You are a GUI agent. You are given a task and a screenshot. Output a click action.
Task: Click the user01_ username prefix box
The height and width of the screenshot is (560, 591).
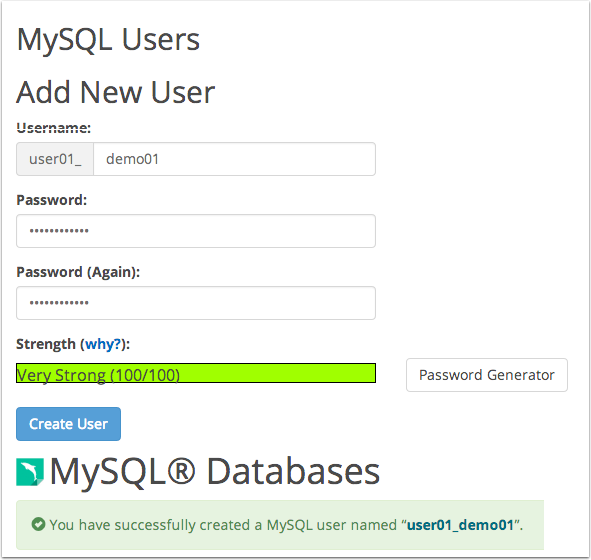point(55,159)
